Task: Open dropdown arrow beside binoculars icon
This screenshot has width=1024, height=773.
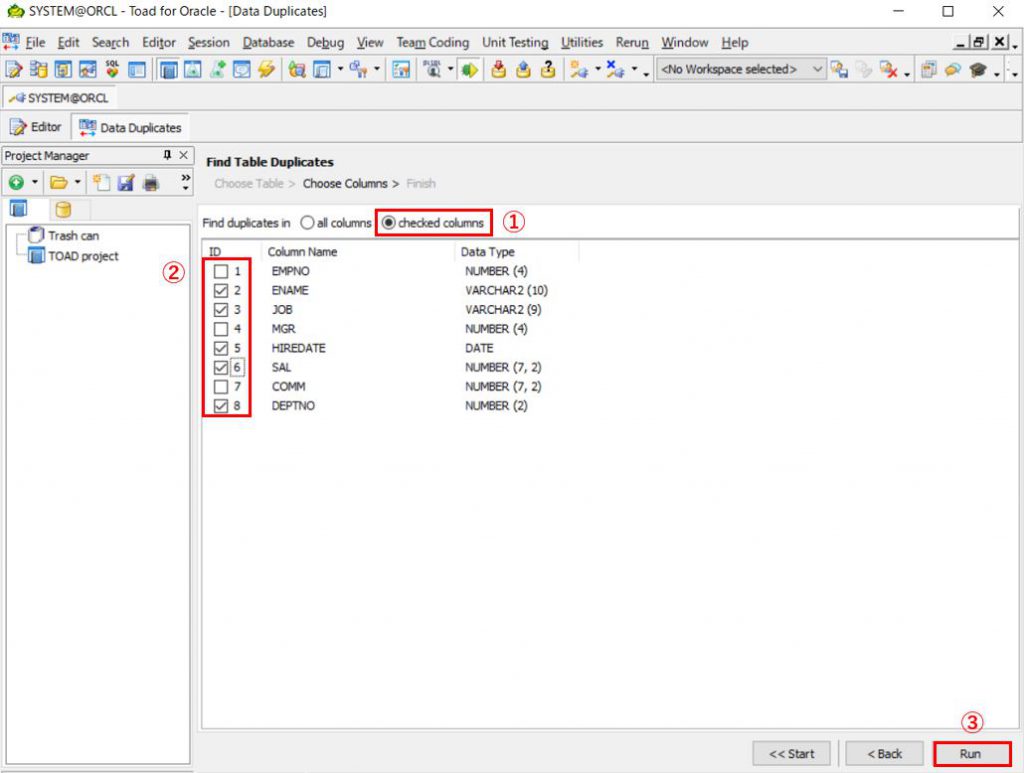Action: (x=450, y=69)
